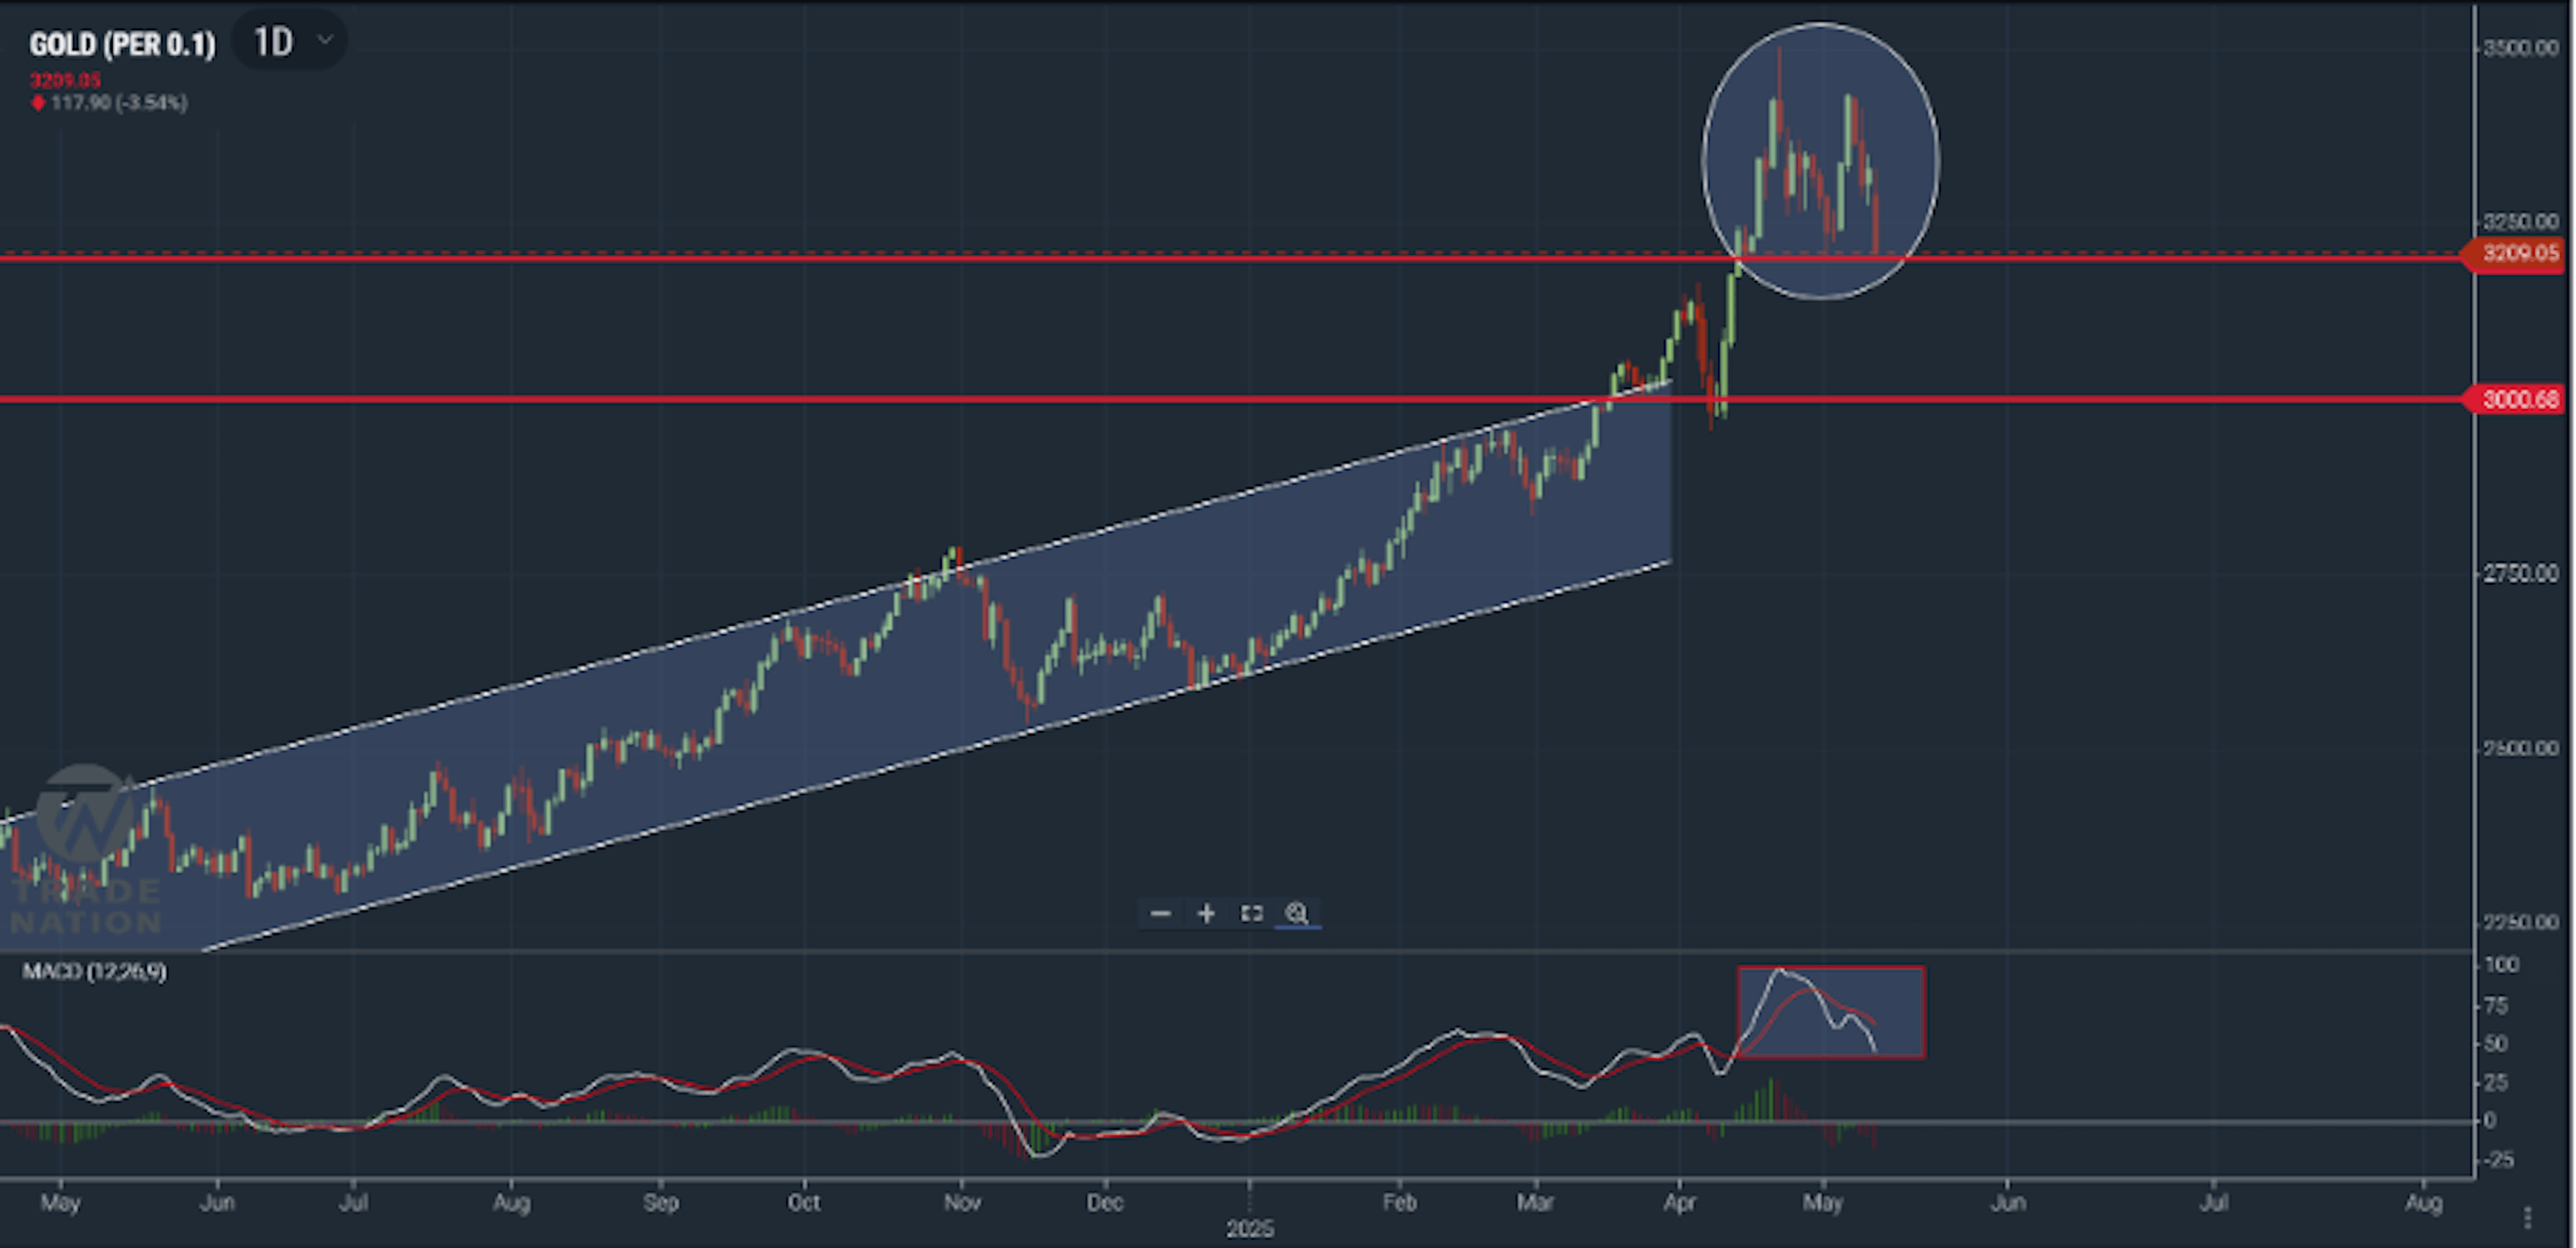Click the MACD axis 100 label
This screenshot has width=2576, height=1248.
tap(2501, 965)
